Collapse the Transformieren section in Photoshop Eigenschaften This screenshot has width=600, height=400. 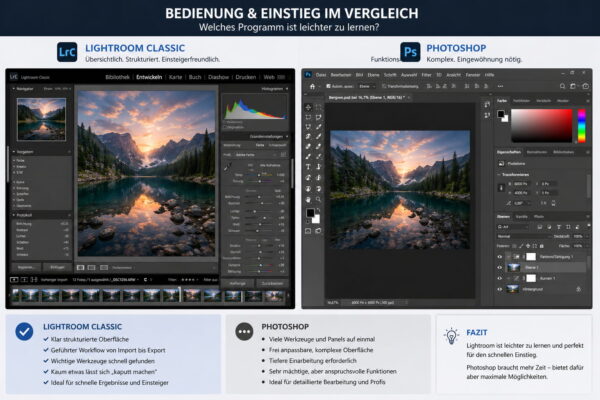tap(499, 175)
